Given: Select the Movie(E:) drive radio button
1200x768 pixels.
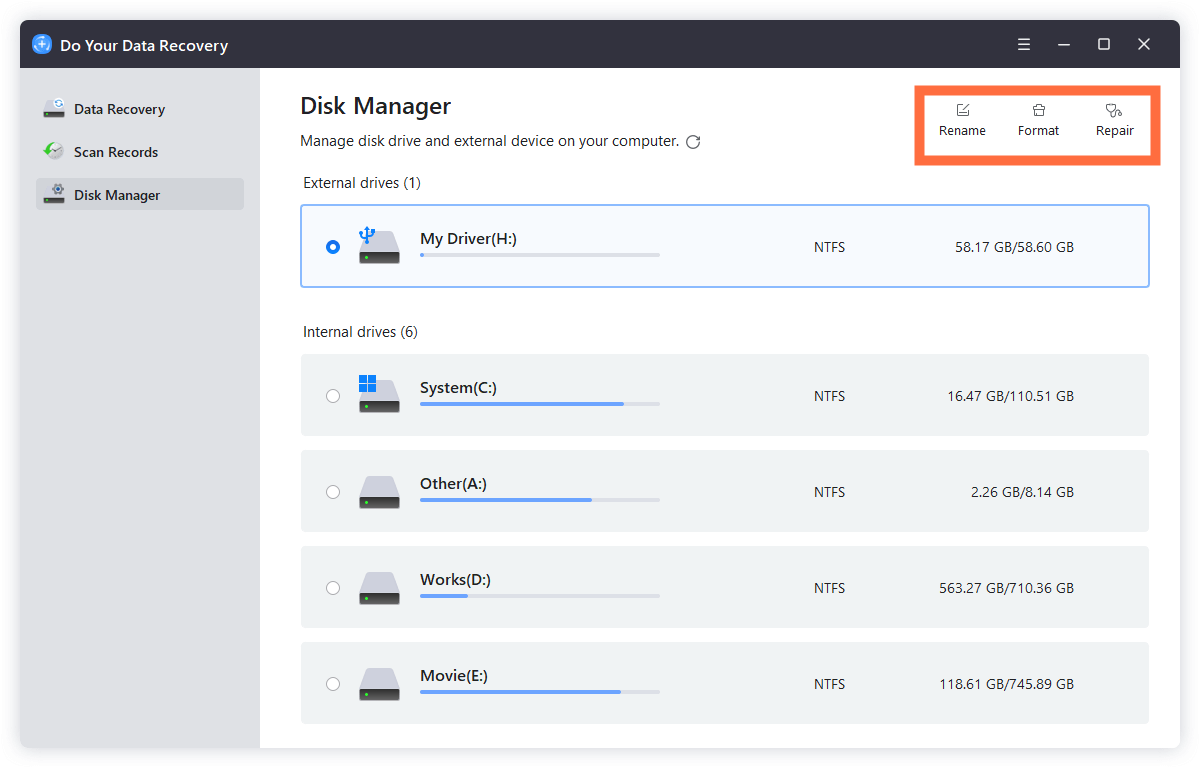Looking at the screenshot, I should point(333,683).
